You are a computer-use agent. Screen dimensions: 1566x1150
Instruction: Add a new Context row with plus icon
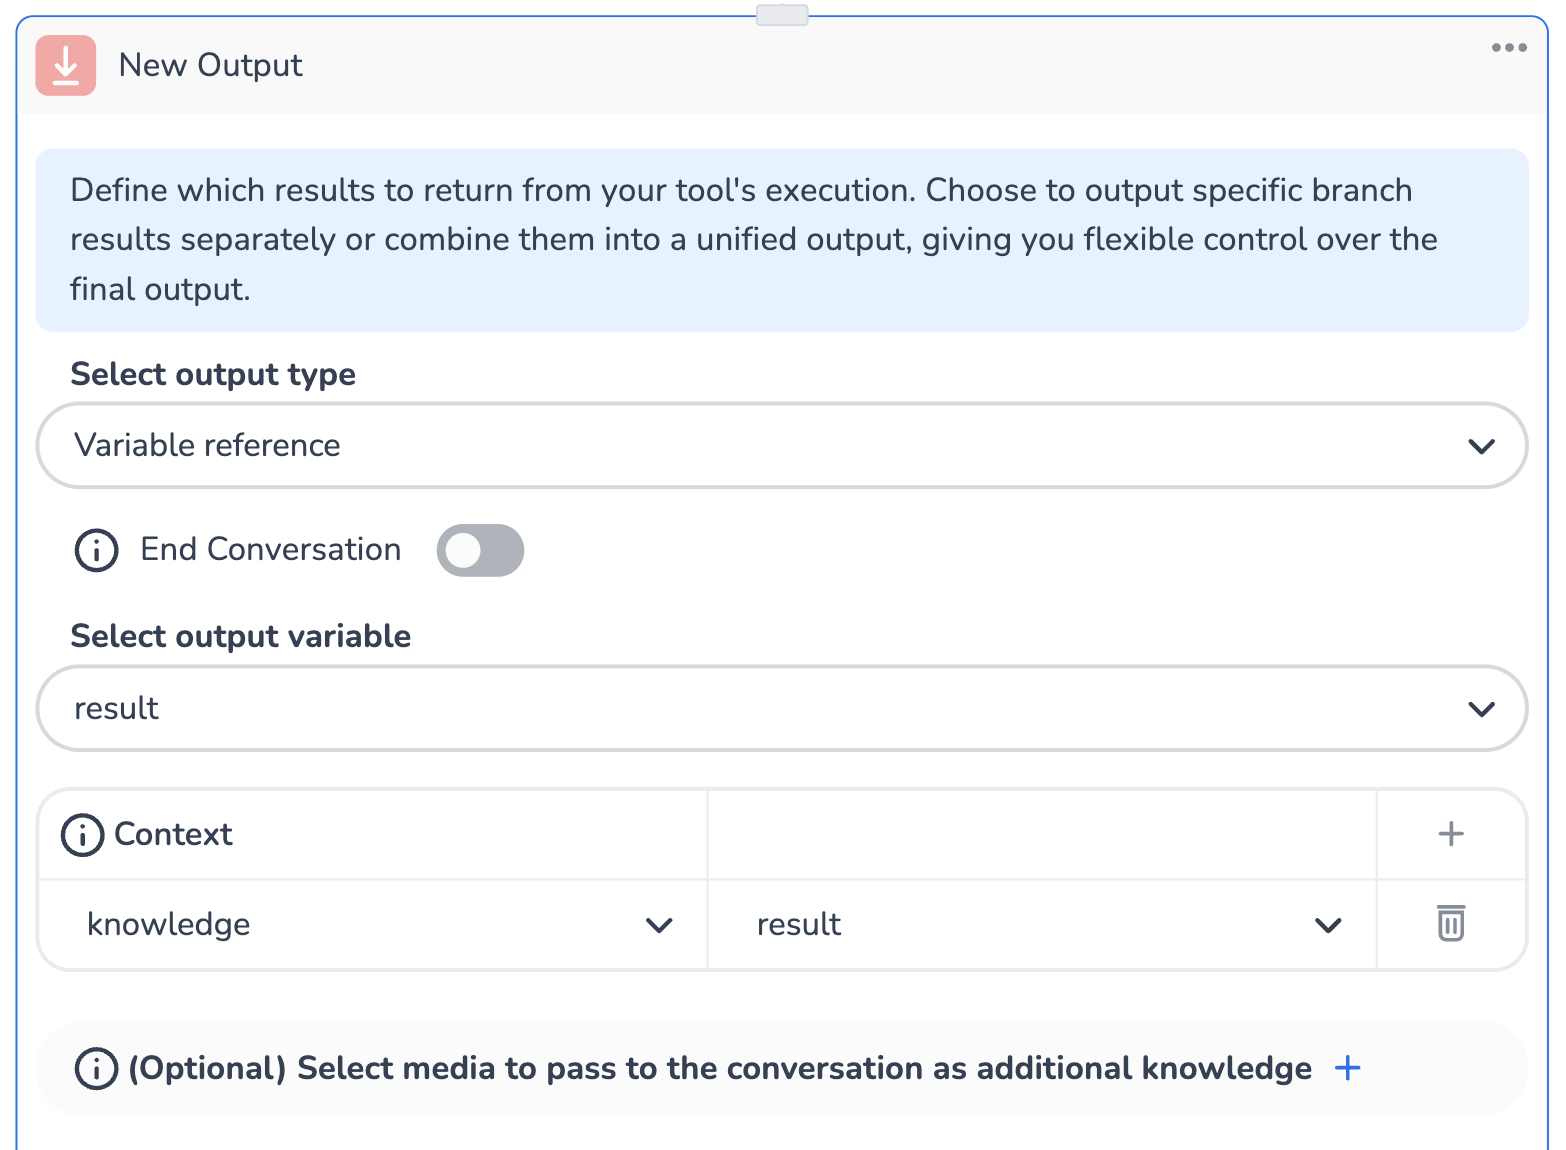click(1450, 834)
